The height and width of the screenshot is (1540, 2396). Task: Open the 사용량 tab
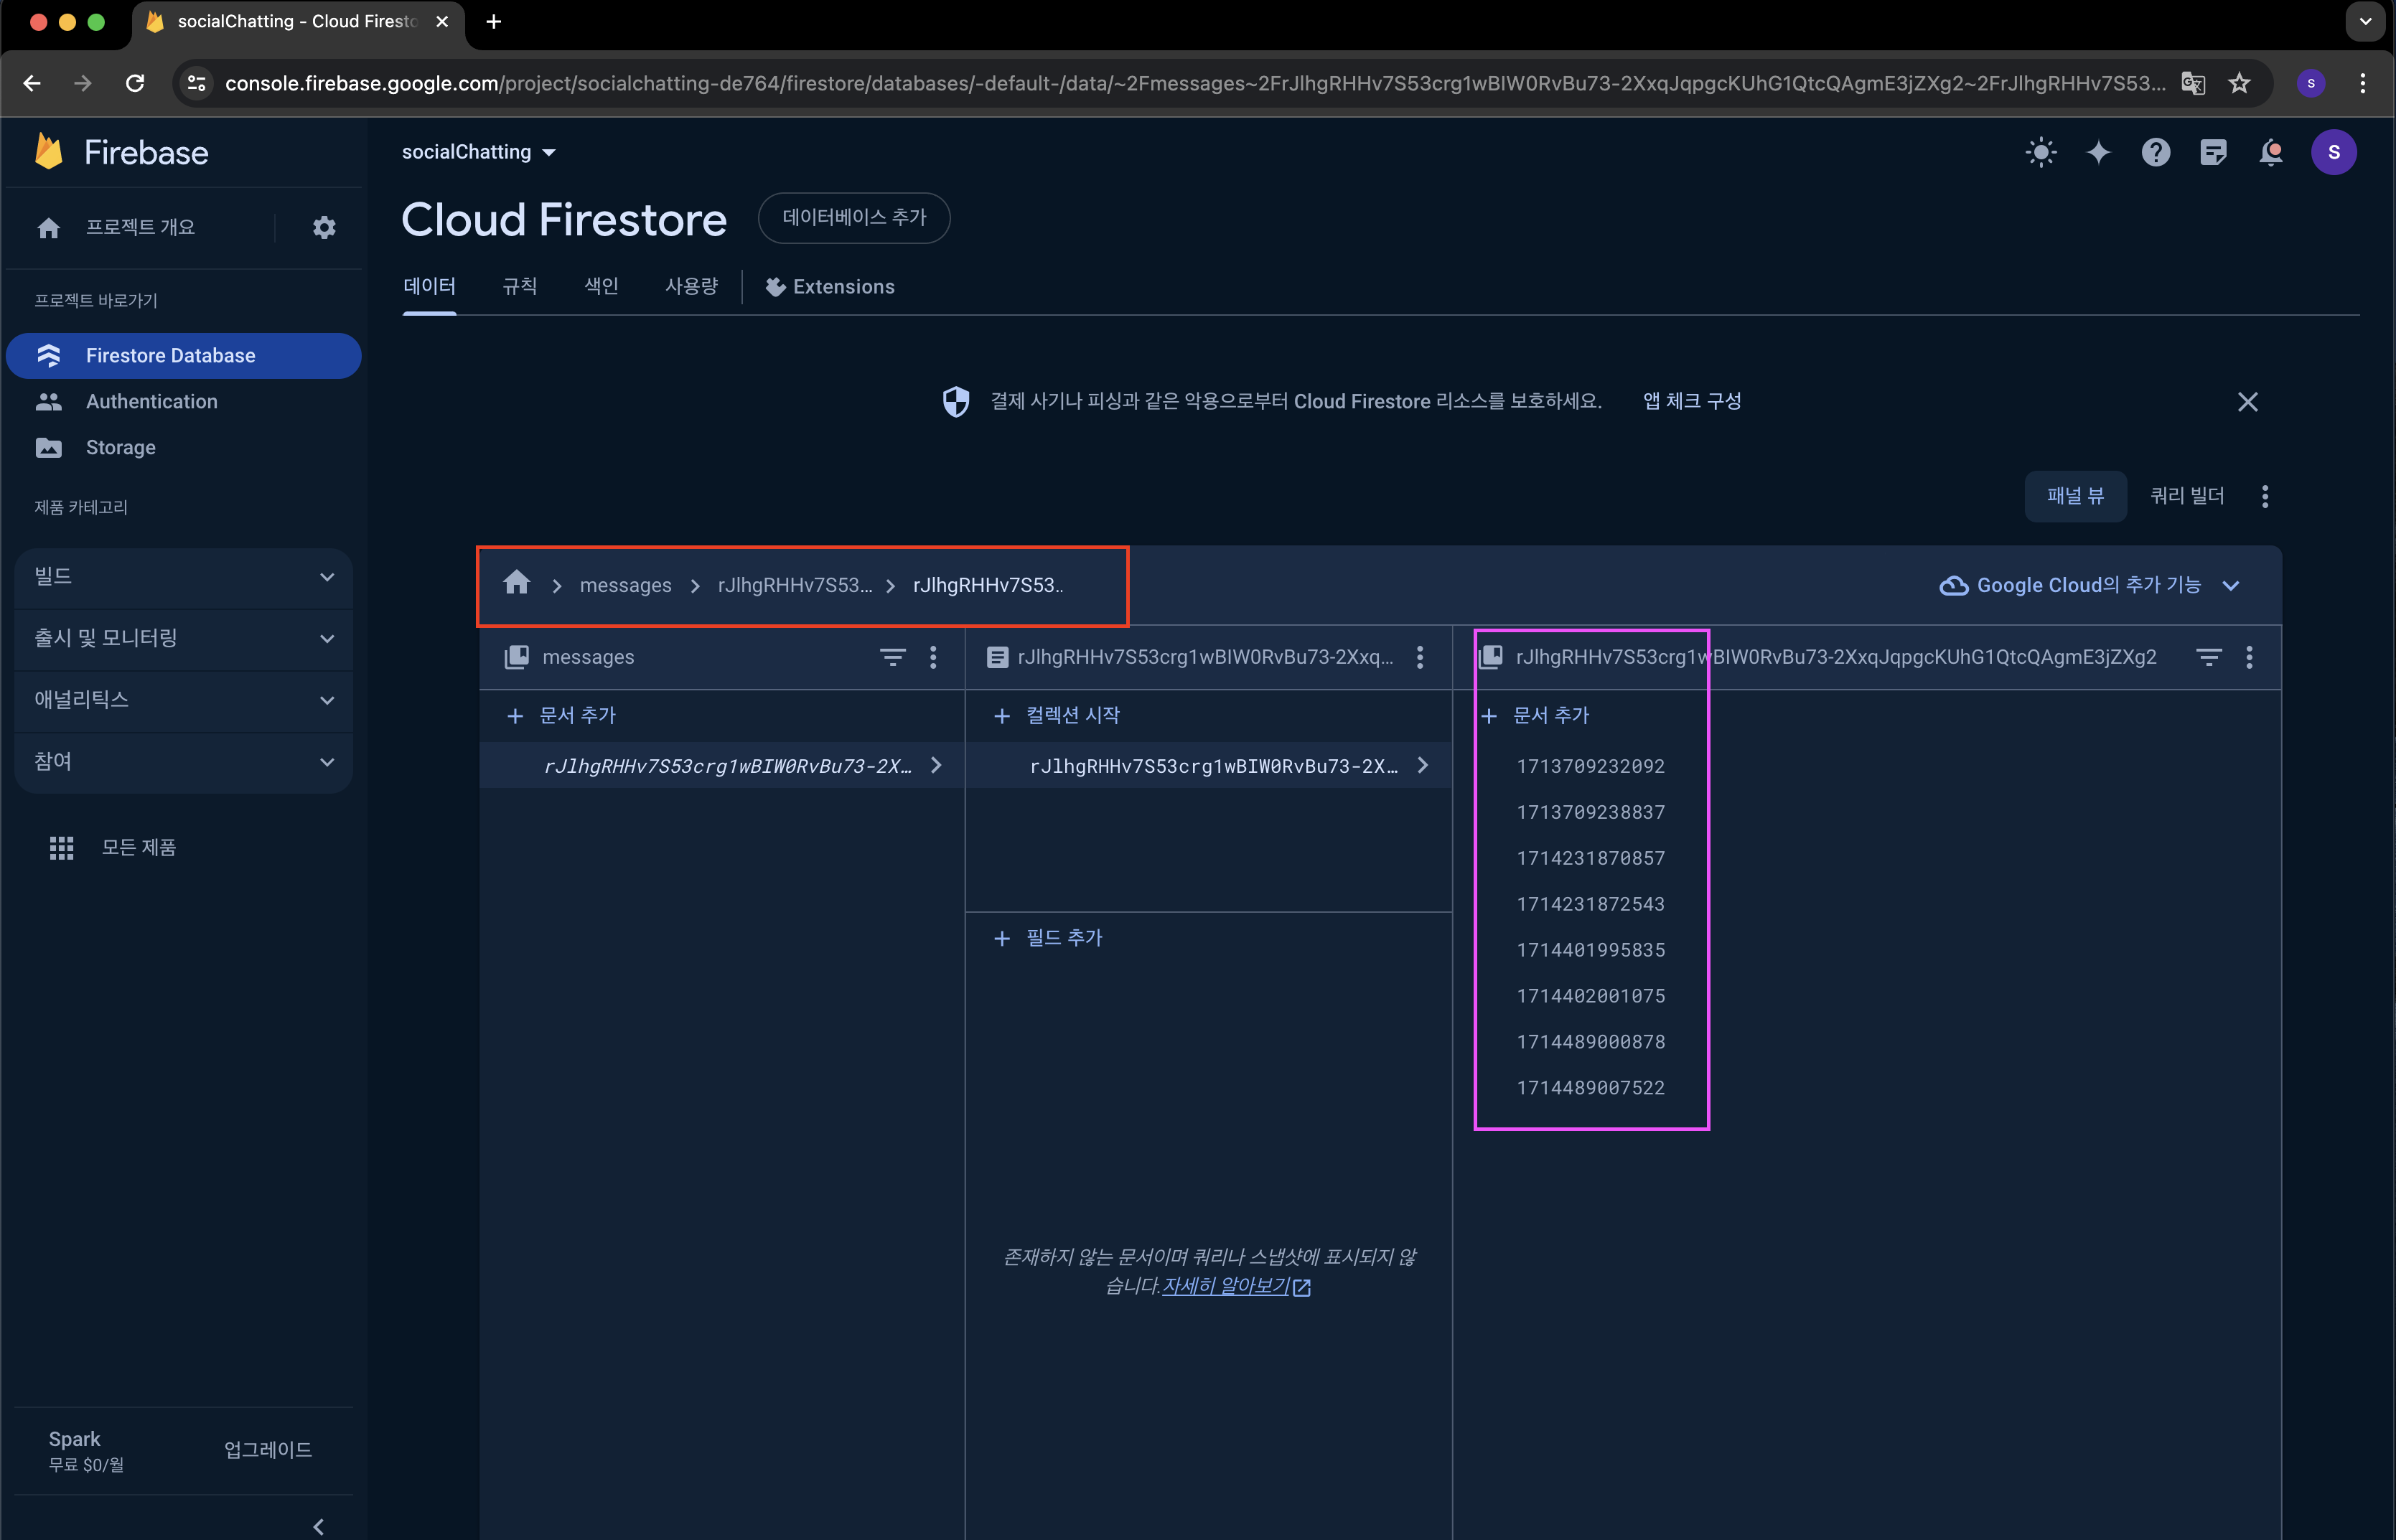[691, 287]
